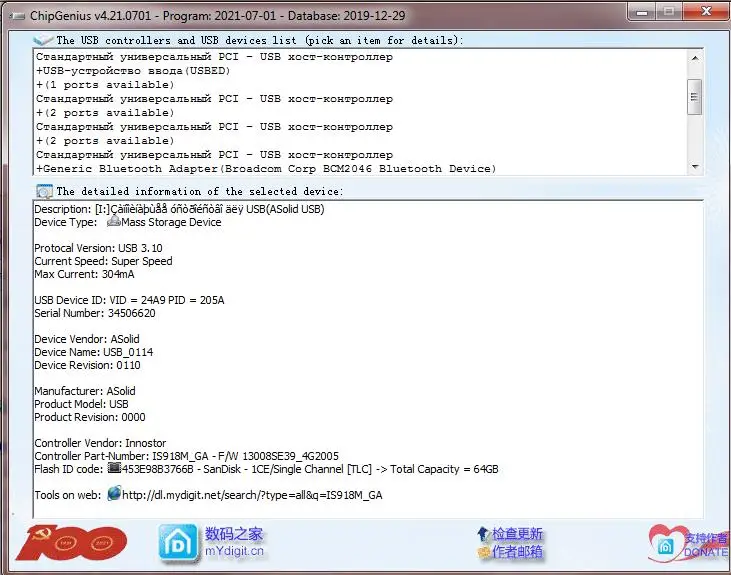731x575 pixels.
Task: Click the Mass Storage Device type icon
Action: 114,222
